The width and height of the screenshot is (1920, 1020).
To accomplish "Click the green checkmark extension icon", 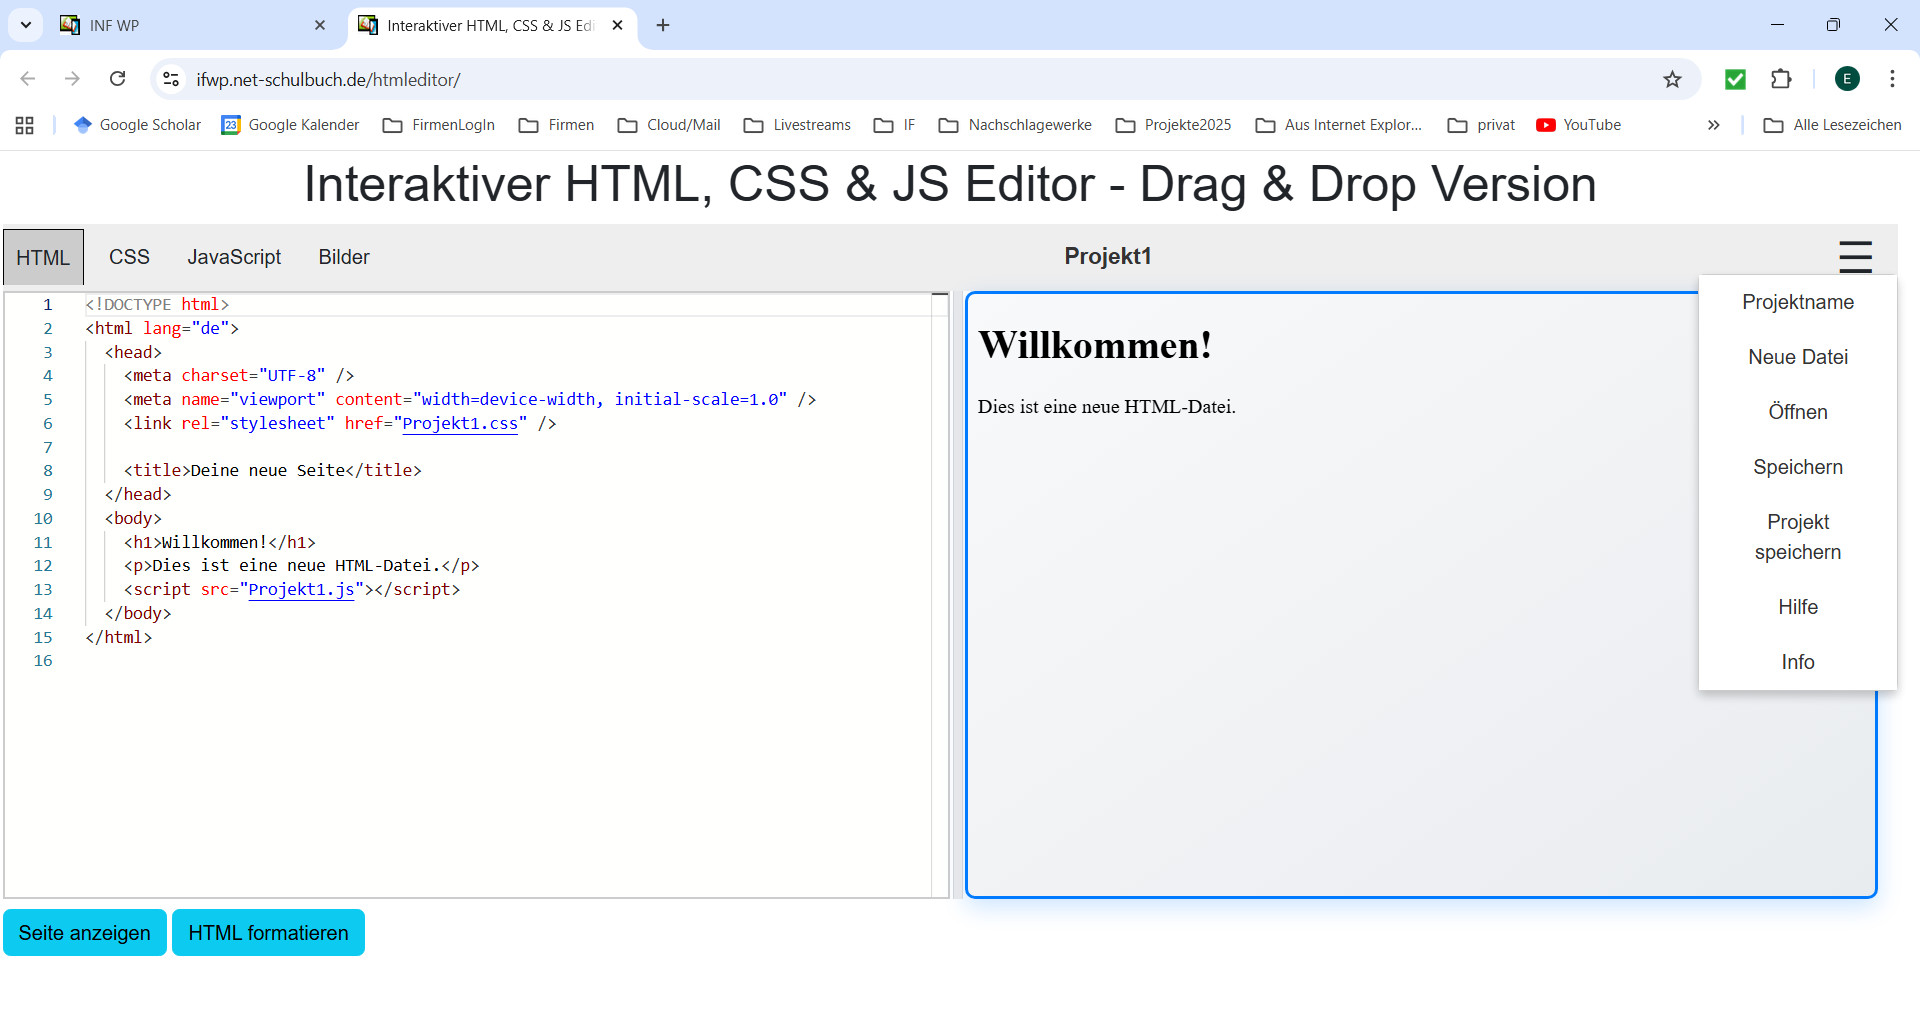I will [x=1735, y=80].
